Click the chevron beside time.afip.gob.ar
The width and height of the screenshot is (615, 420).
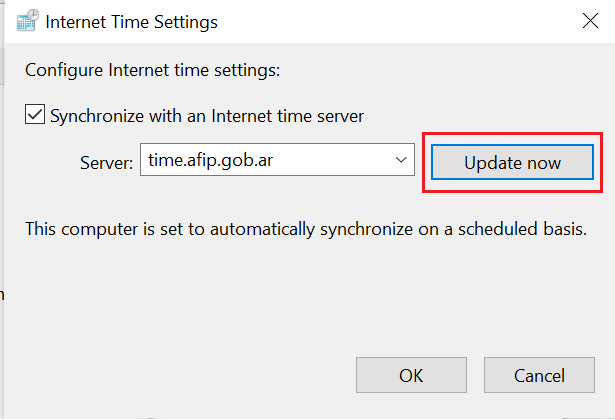coord(401,160)
